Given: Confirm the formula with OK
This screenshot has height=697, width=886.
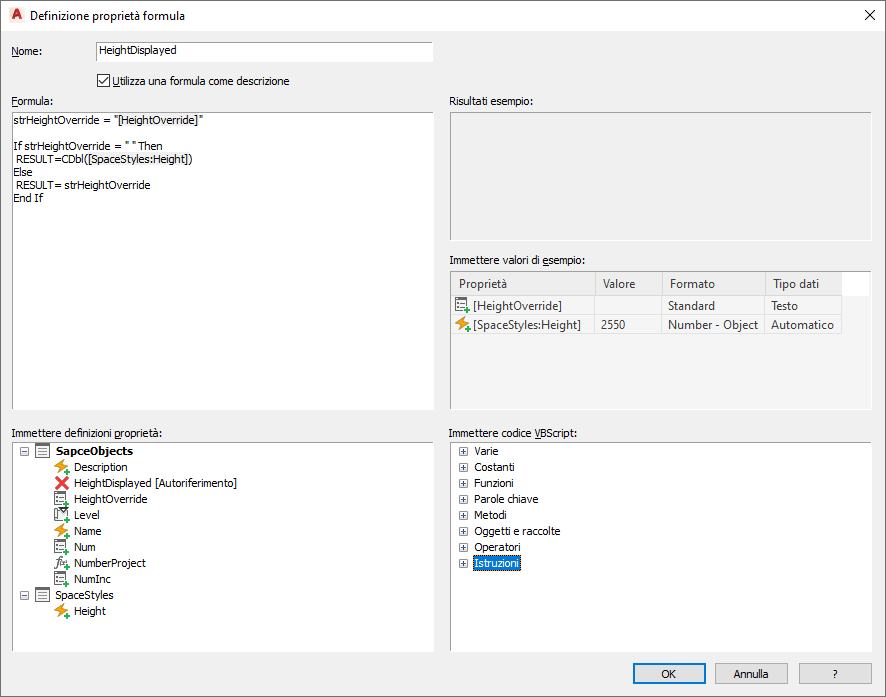Looking at the screenshot, I should (x=669, y=674).
